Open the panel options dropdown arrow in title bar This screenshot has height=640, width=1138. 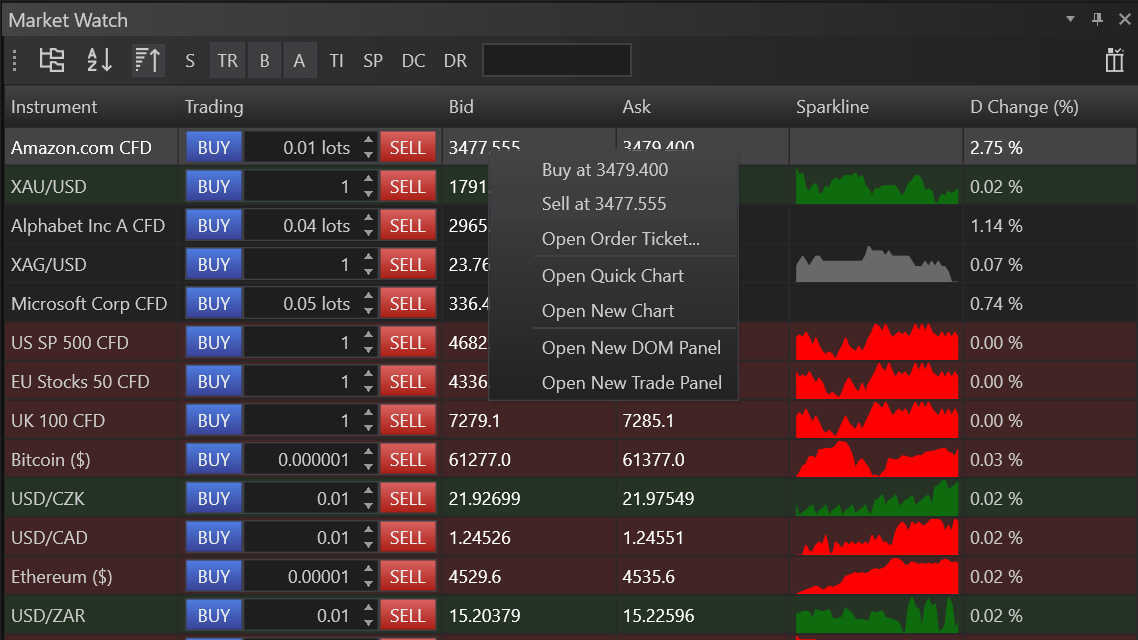pos(1070,19)
